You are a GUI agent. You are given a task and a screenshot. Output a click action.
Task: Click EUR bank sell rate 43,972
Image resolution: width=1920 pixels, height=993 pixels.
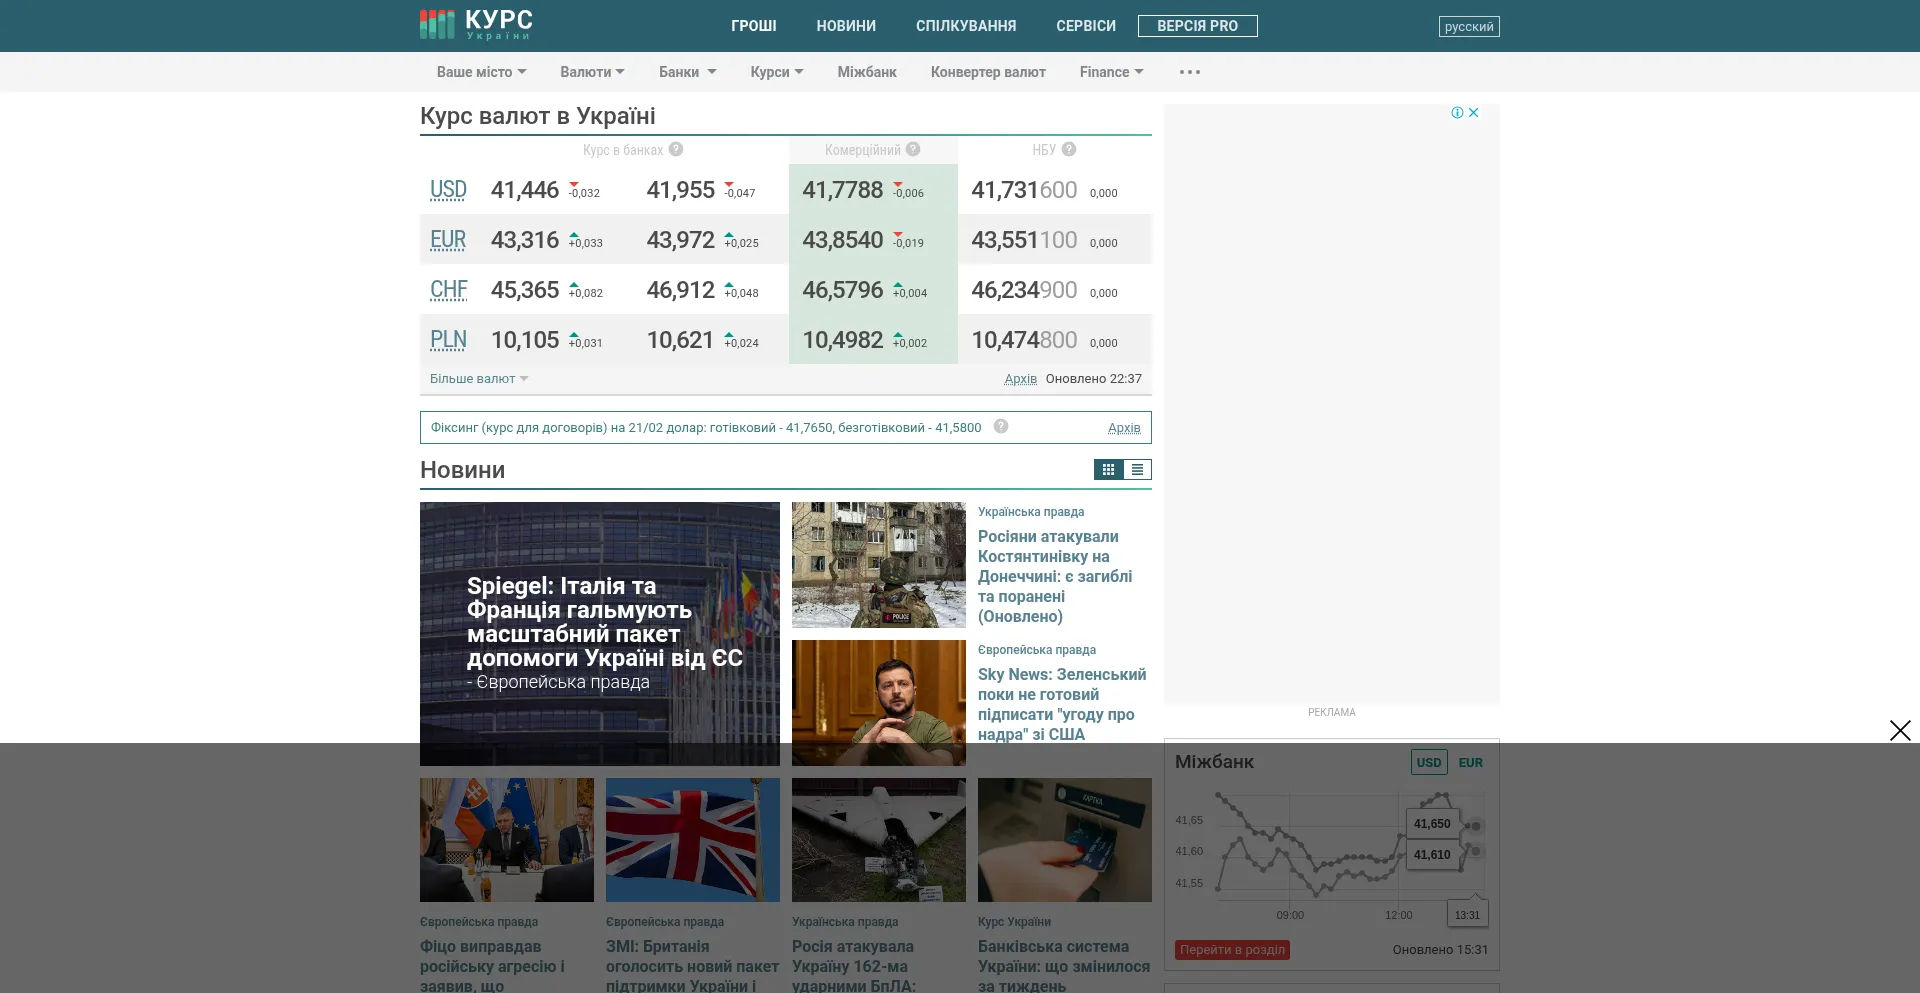(x=681, y=240)
